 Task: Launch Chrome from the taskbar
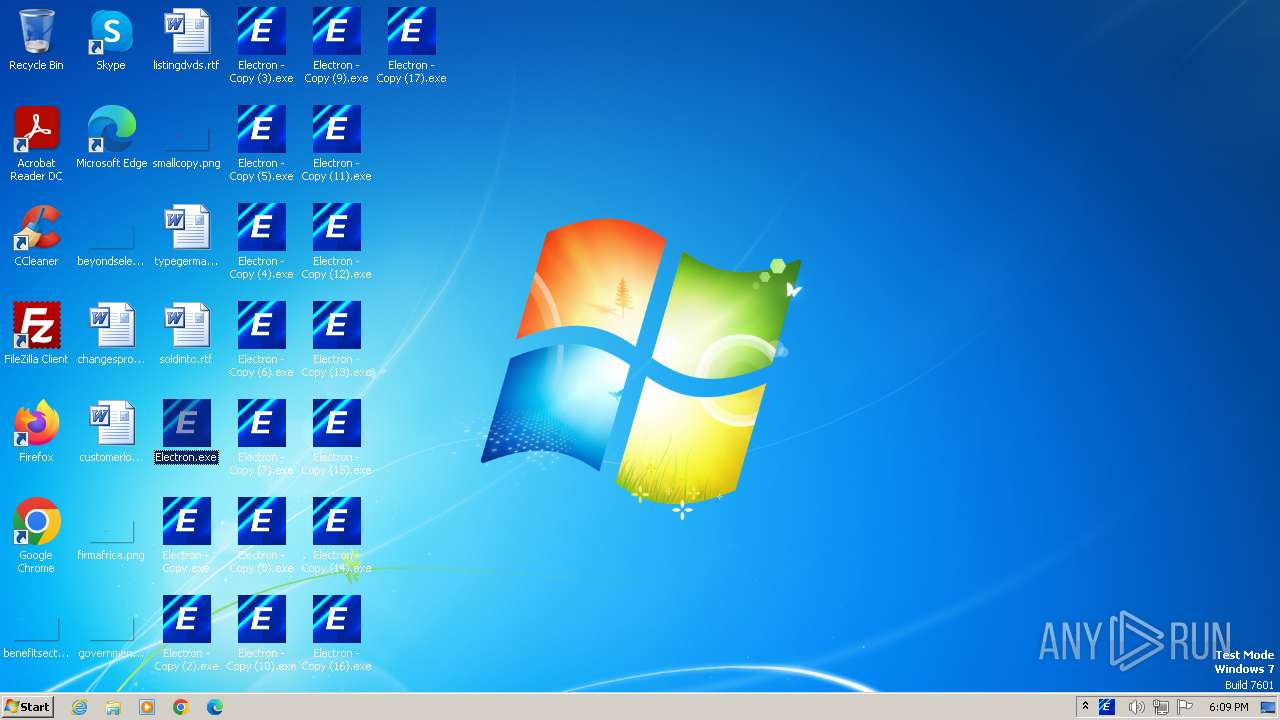click(x=180, y=707)
